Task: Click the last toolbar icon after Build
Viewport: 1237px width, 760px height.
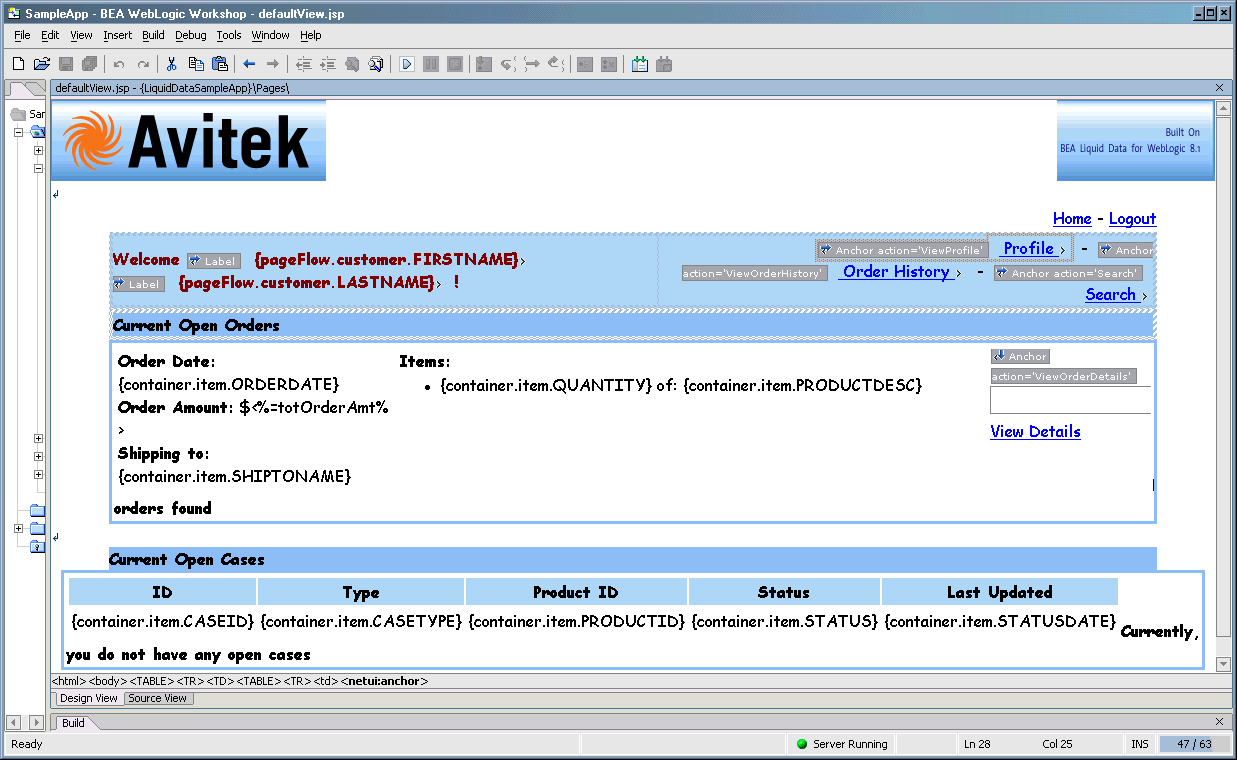Action: [664, 64]
